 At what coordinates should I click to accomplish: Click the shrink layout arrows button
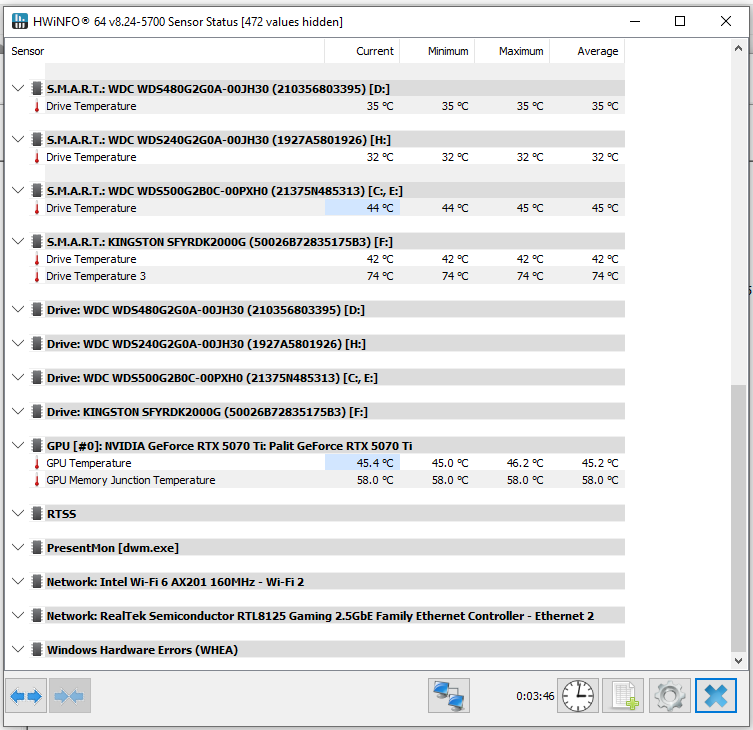click(x=69, y=695)
